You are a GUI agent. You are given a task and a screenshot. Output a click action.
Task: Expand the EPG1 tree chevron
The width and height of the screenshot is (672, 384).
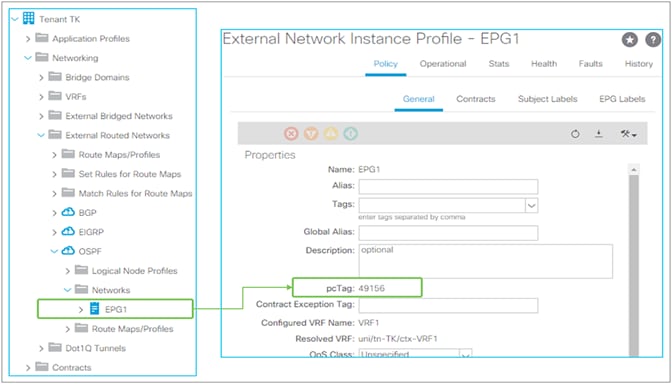81,309
